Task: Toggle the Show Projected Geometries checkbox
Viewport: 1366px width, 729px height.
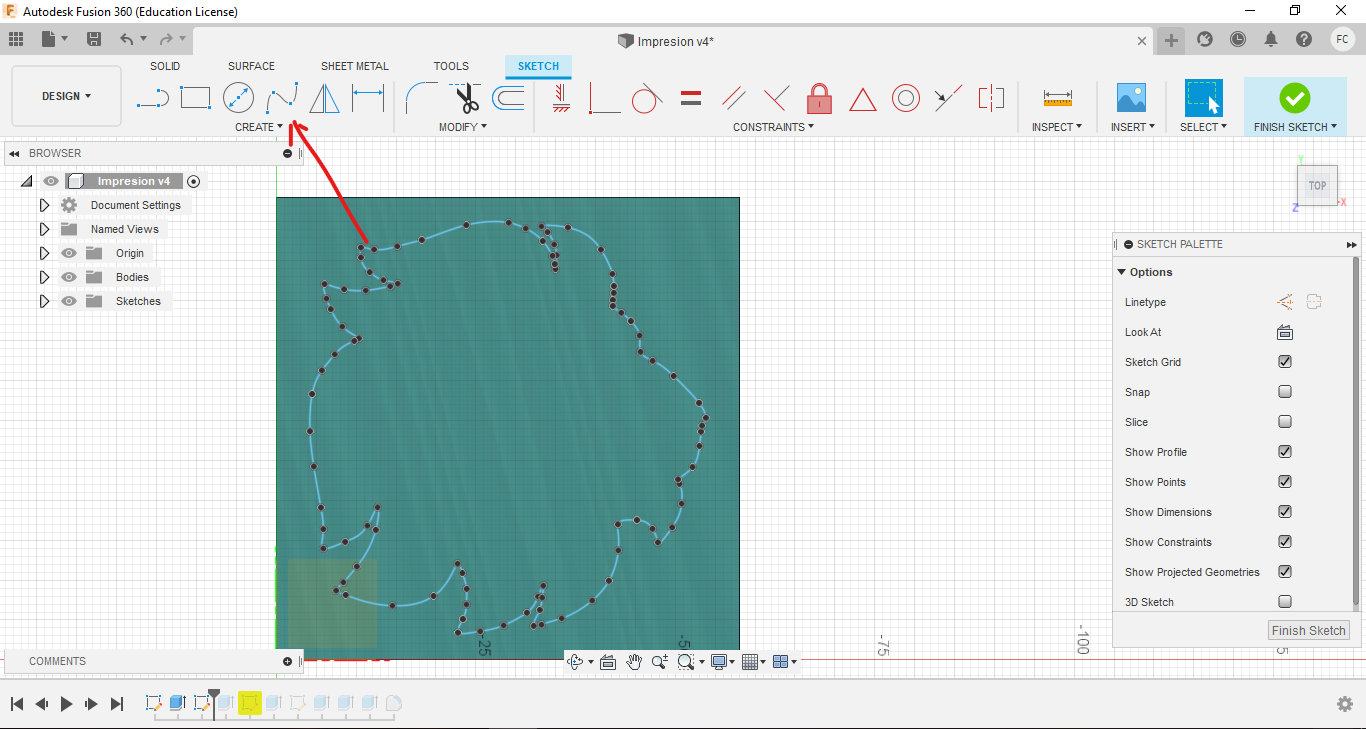Action: [x=1285, y=572]
